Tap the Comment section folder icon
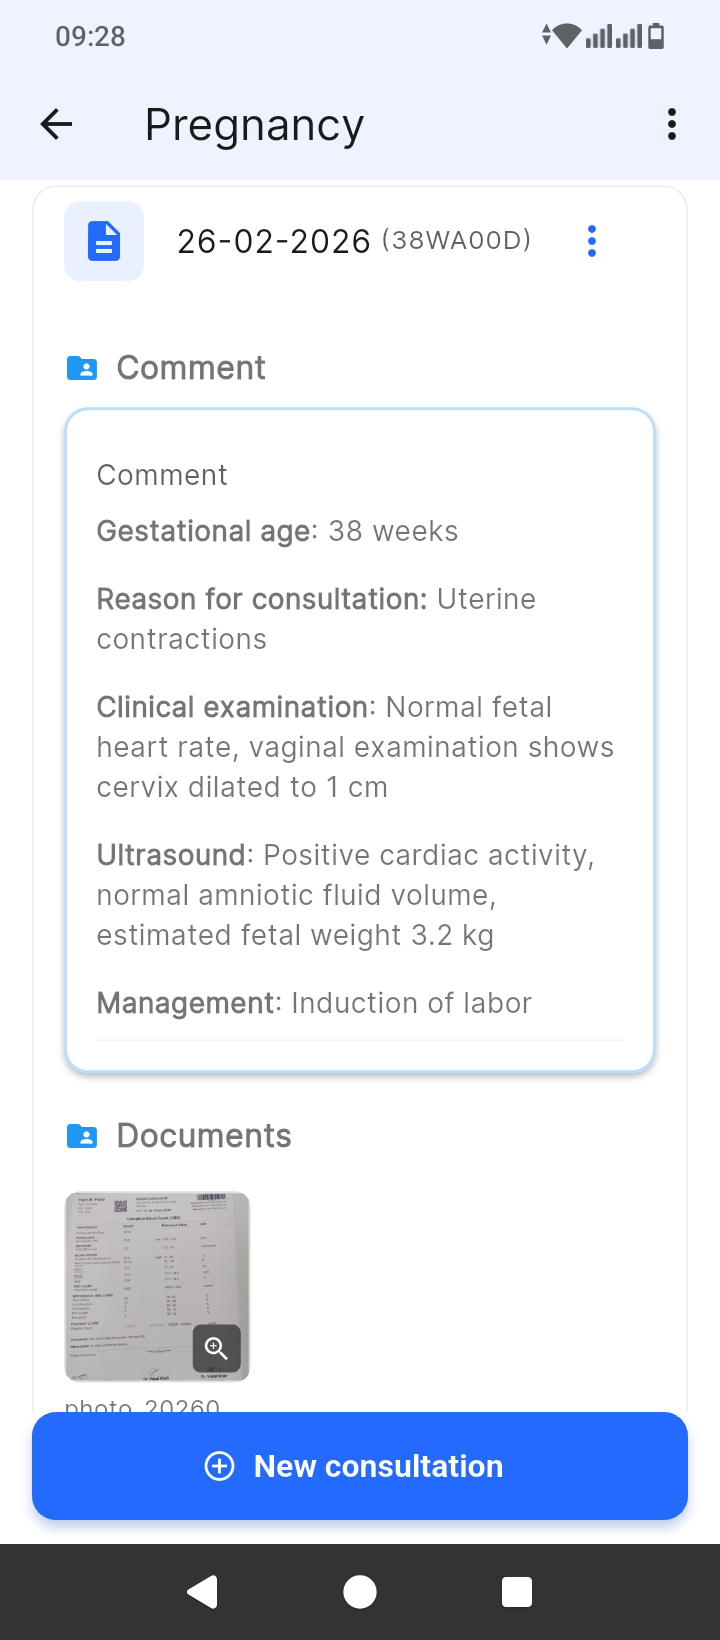720x1640 pixels. pyautogui.click(x=82, y=368)
